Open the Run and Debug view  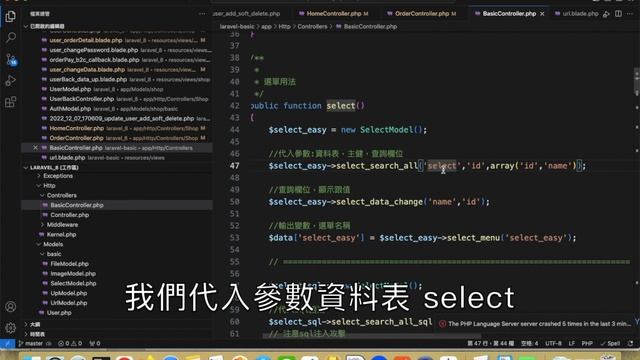tap(11, 80)
